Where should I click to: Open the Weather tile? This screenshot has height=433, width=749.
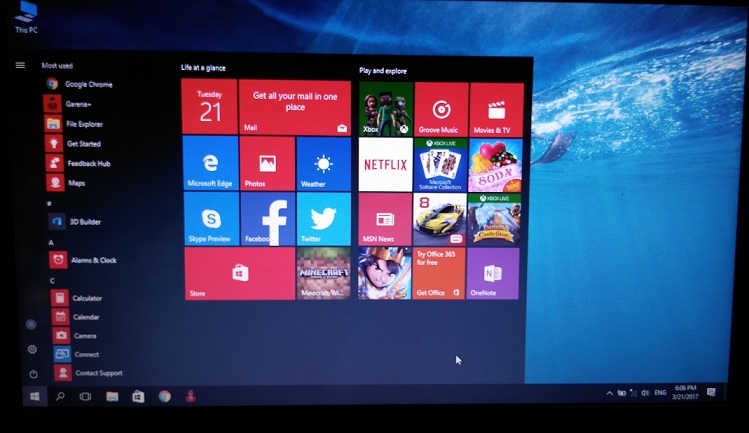click(x=323, y=164)
